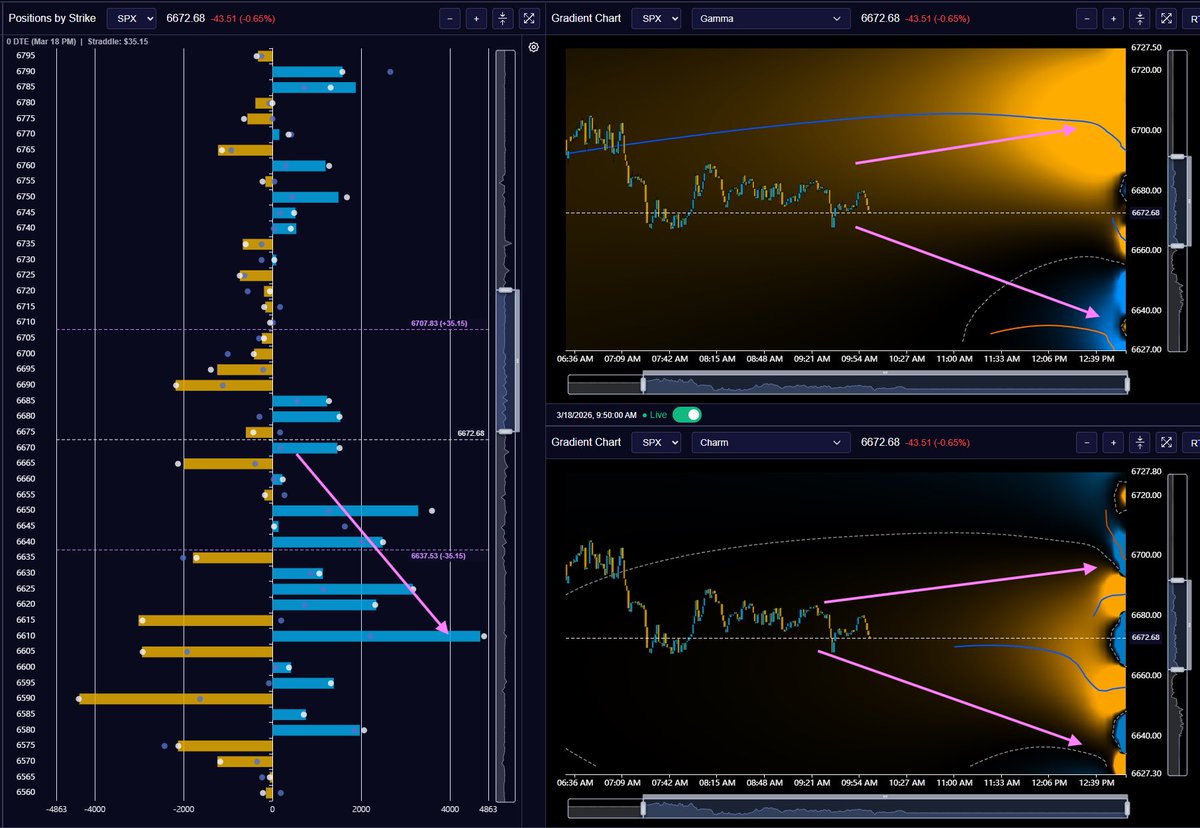
Task: Click the RT button on the Charm chart header
Action: coord(1191,442)
